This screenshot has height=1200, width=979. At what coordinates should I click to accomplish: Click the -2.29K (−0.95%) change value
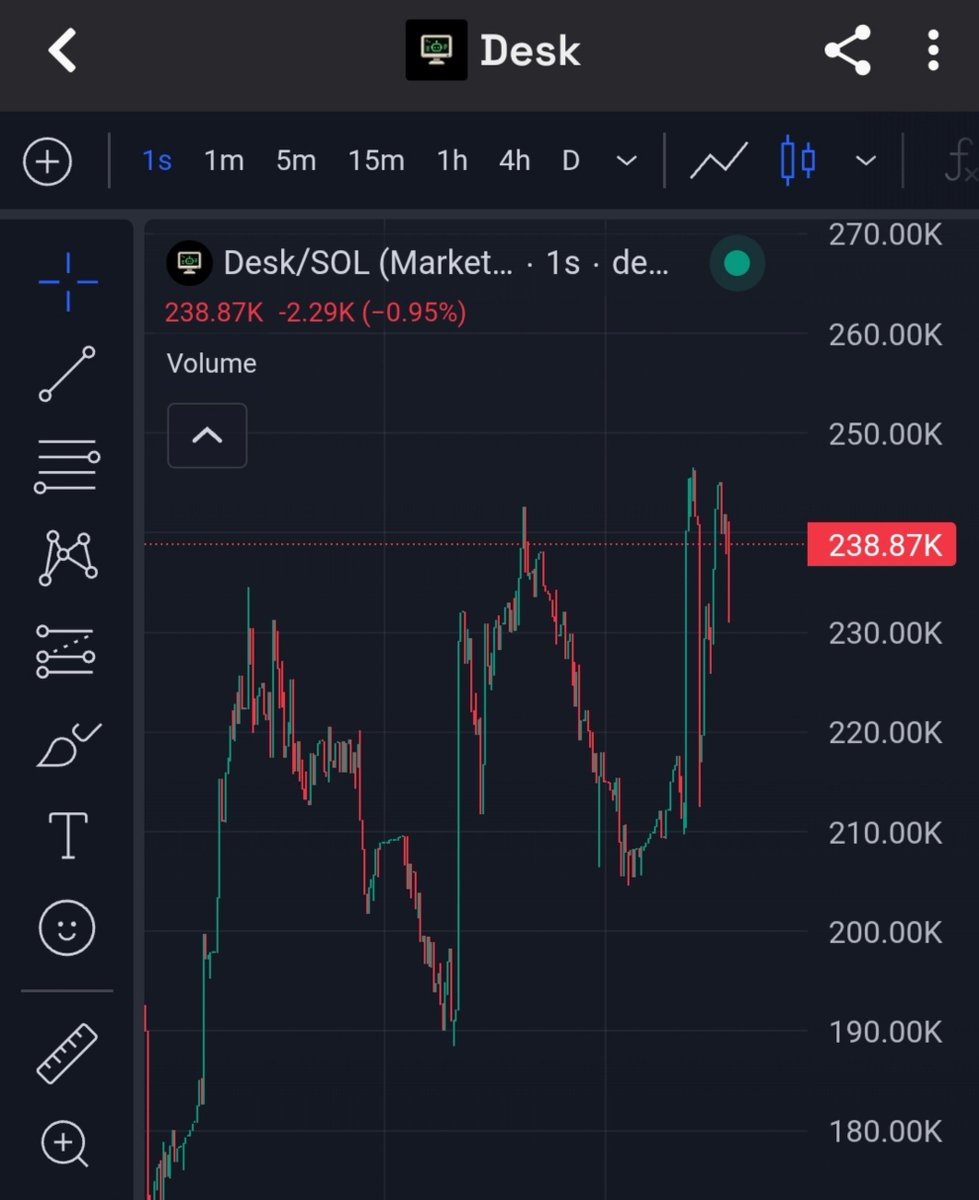pyautogui.click(x=372, y=313)
